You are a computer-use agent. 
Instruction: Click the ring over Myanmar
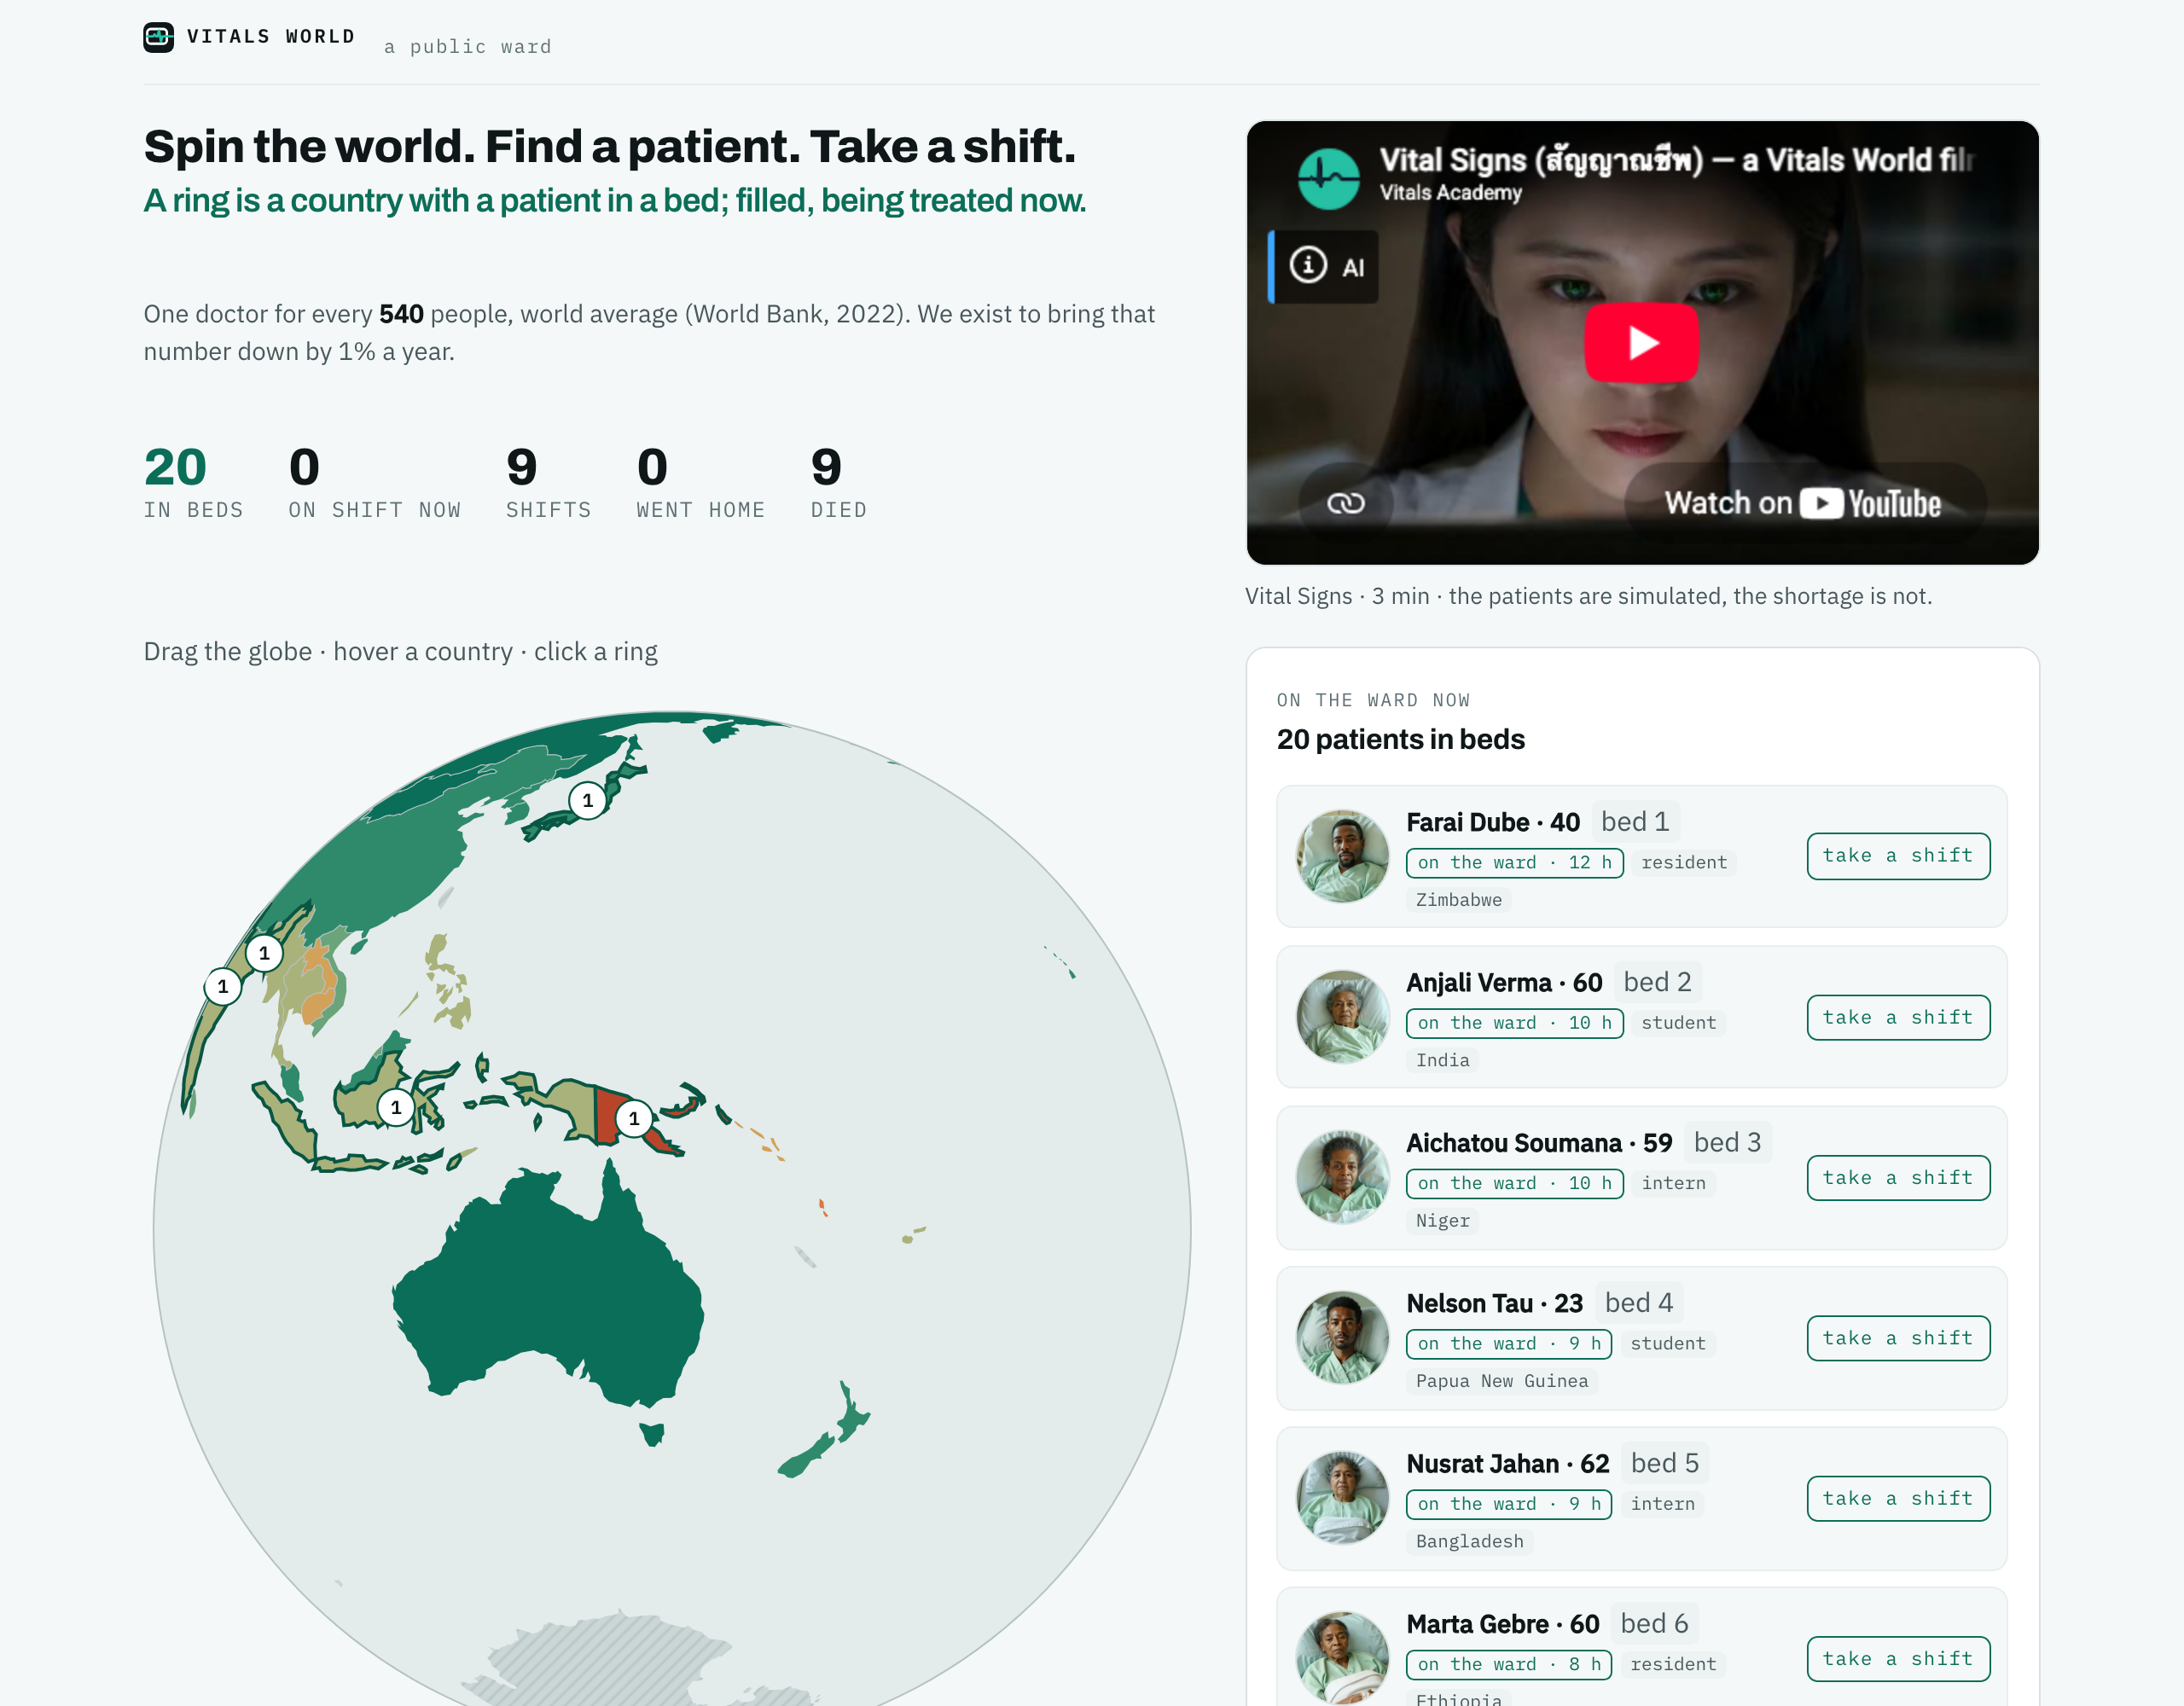[264, 953]
